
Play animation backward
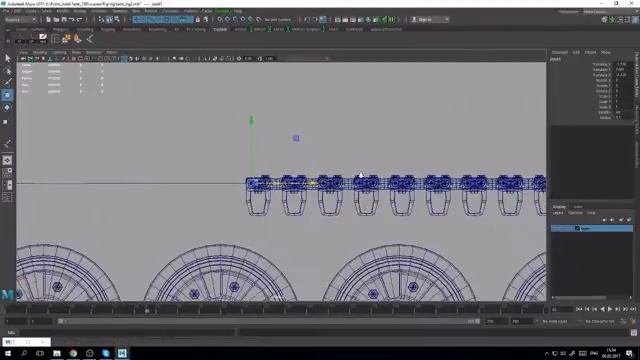pos(602,309)
